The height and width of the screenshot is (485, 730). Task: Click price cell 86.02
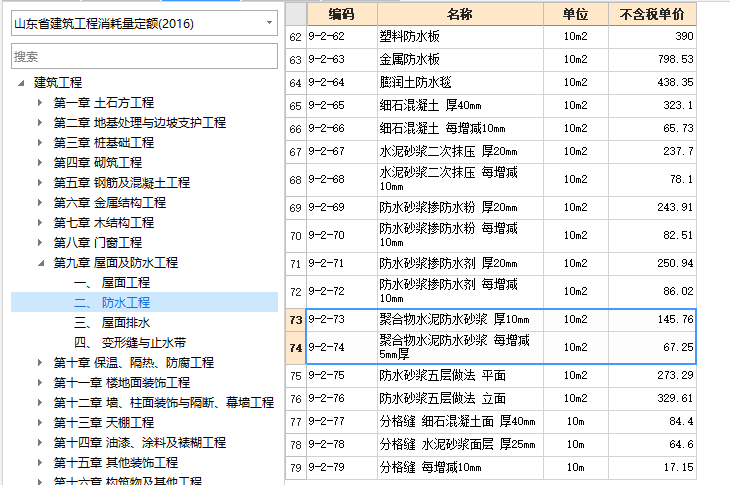(652, 291)
